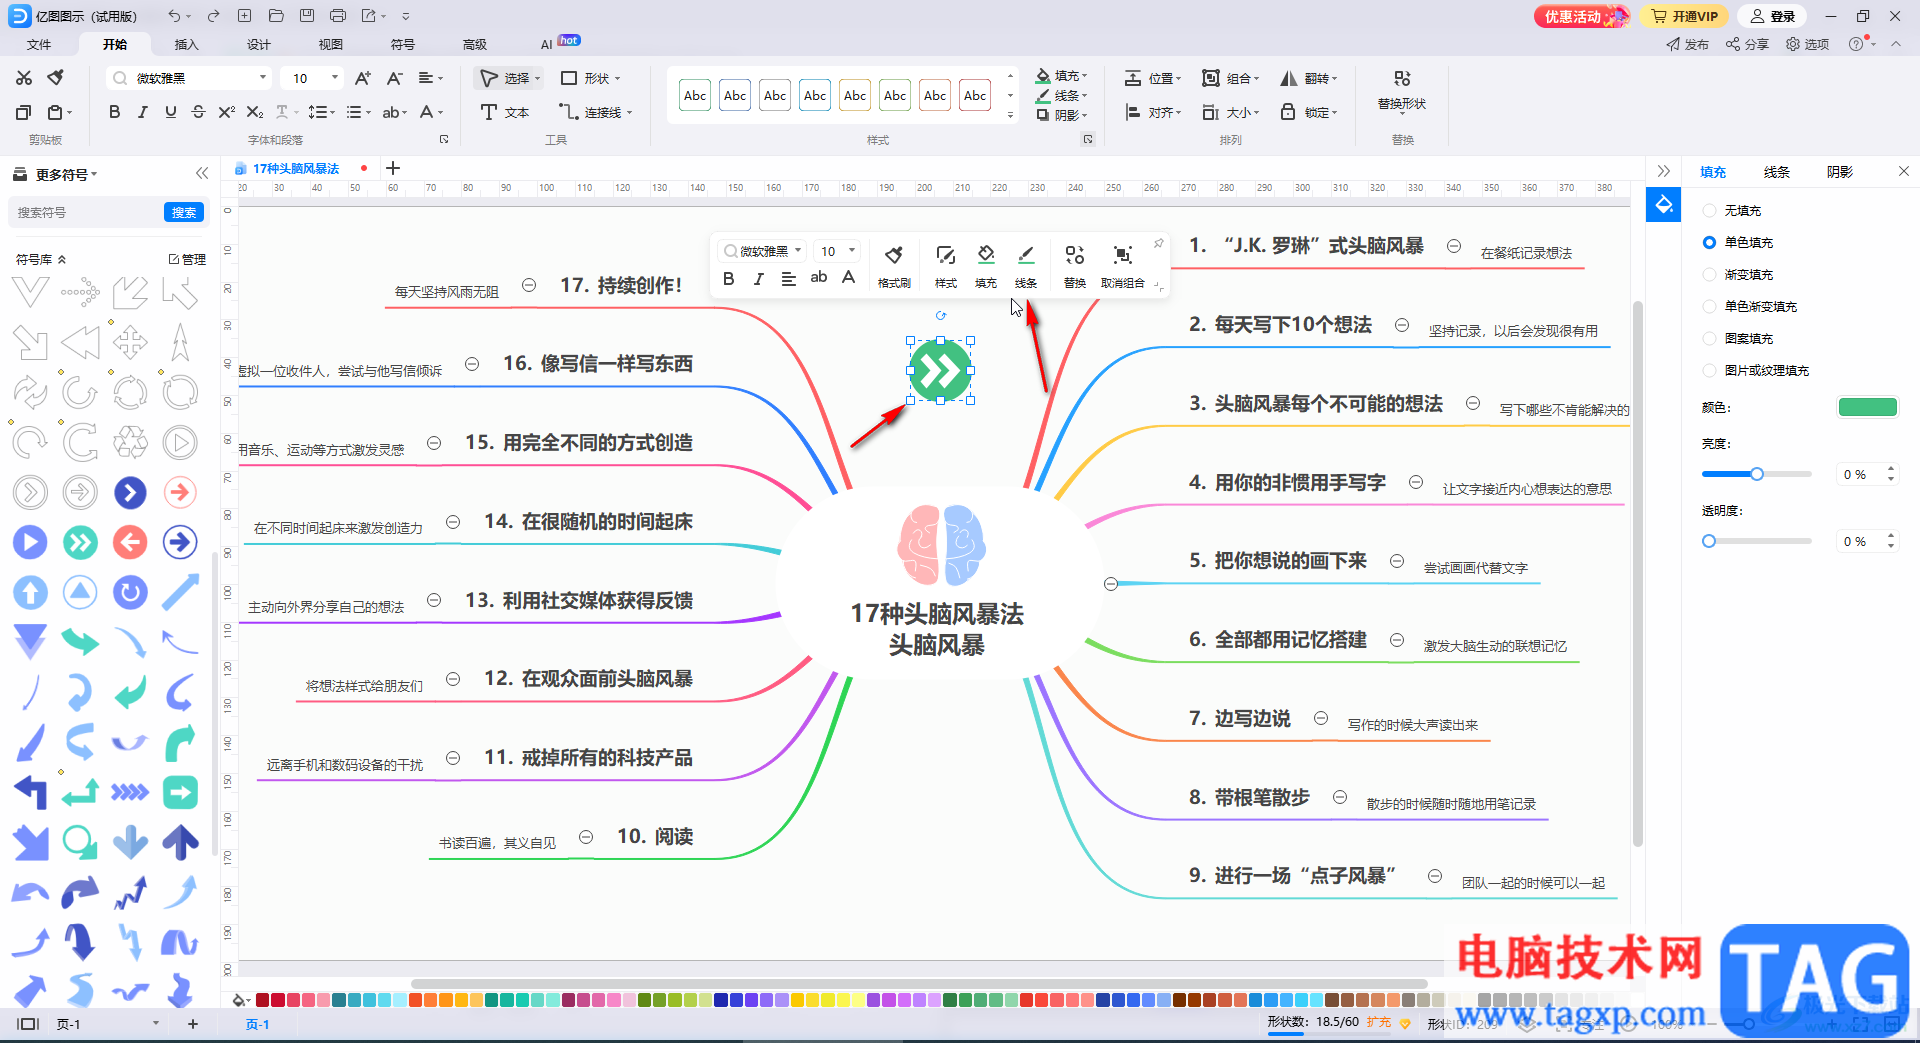Pick the teal square right-arrow symbol

click(180, 792)
